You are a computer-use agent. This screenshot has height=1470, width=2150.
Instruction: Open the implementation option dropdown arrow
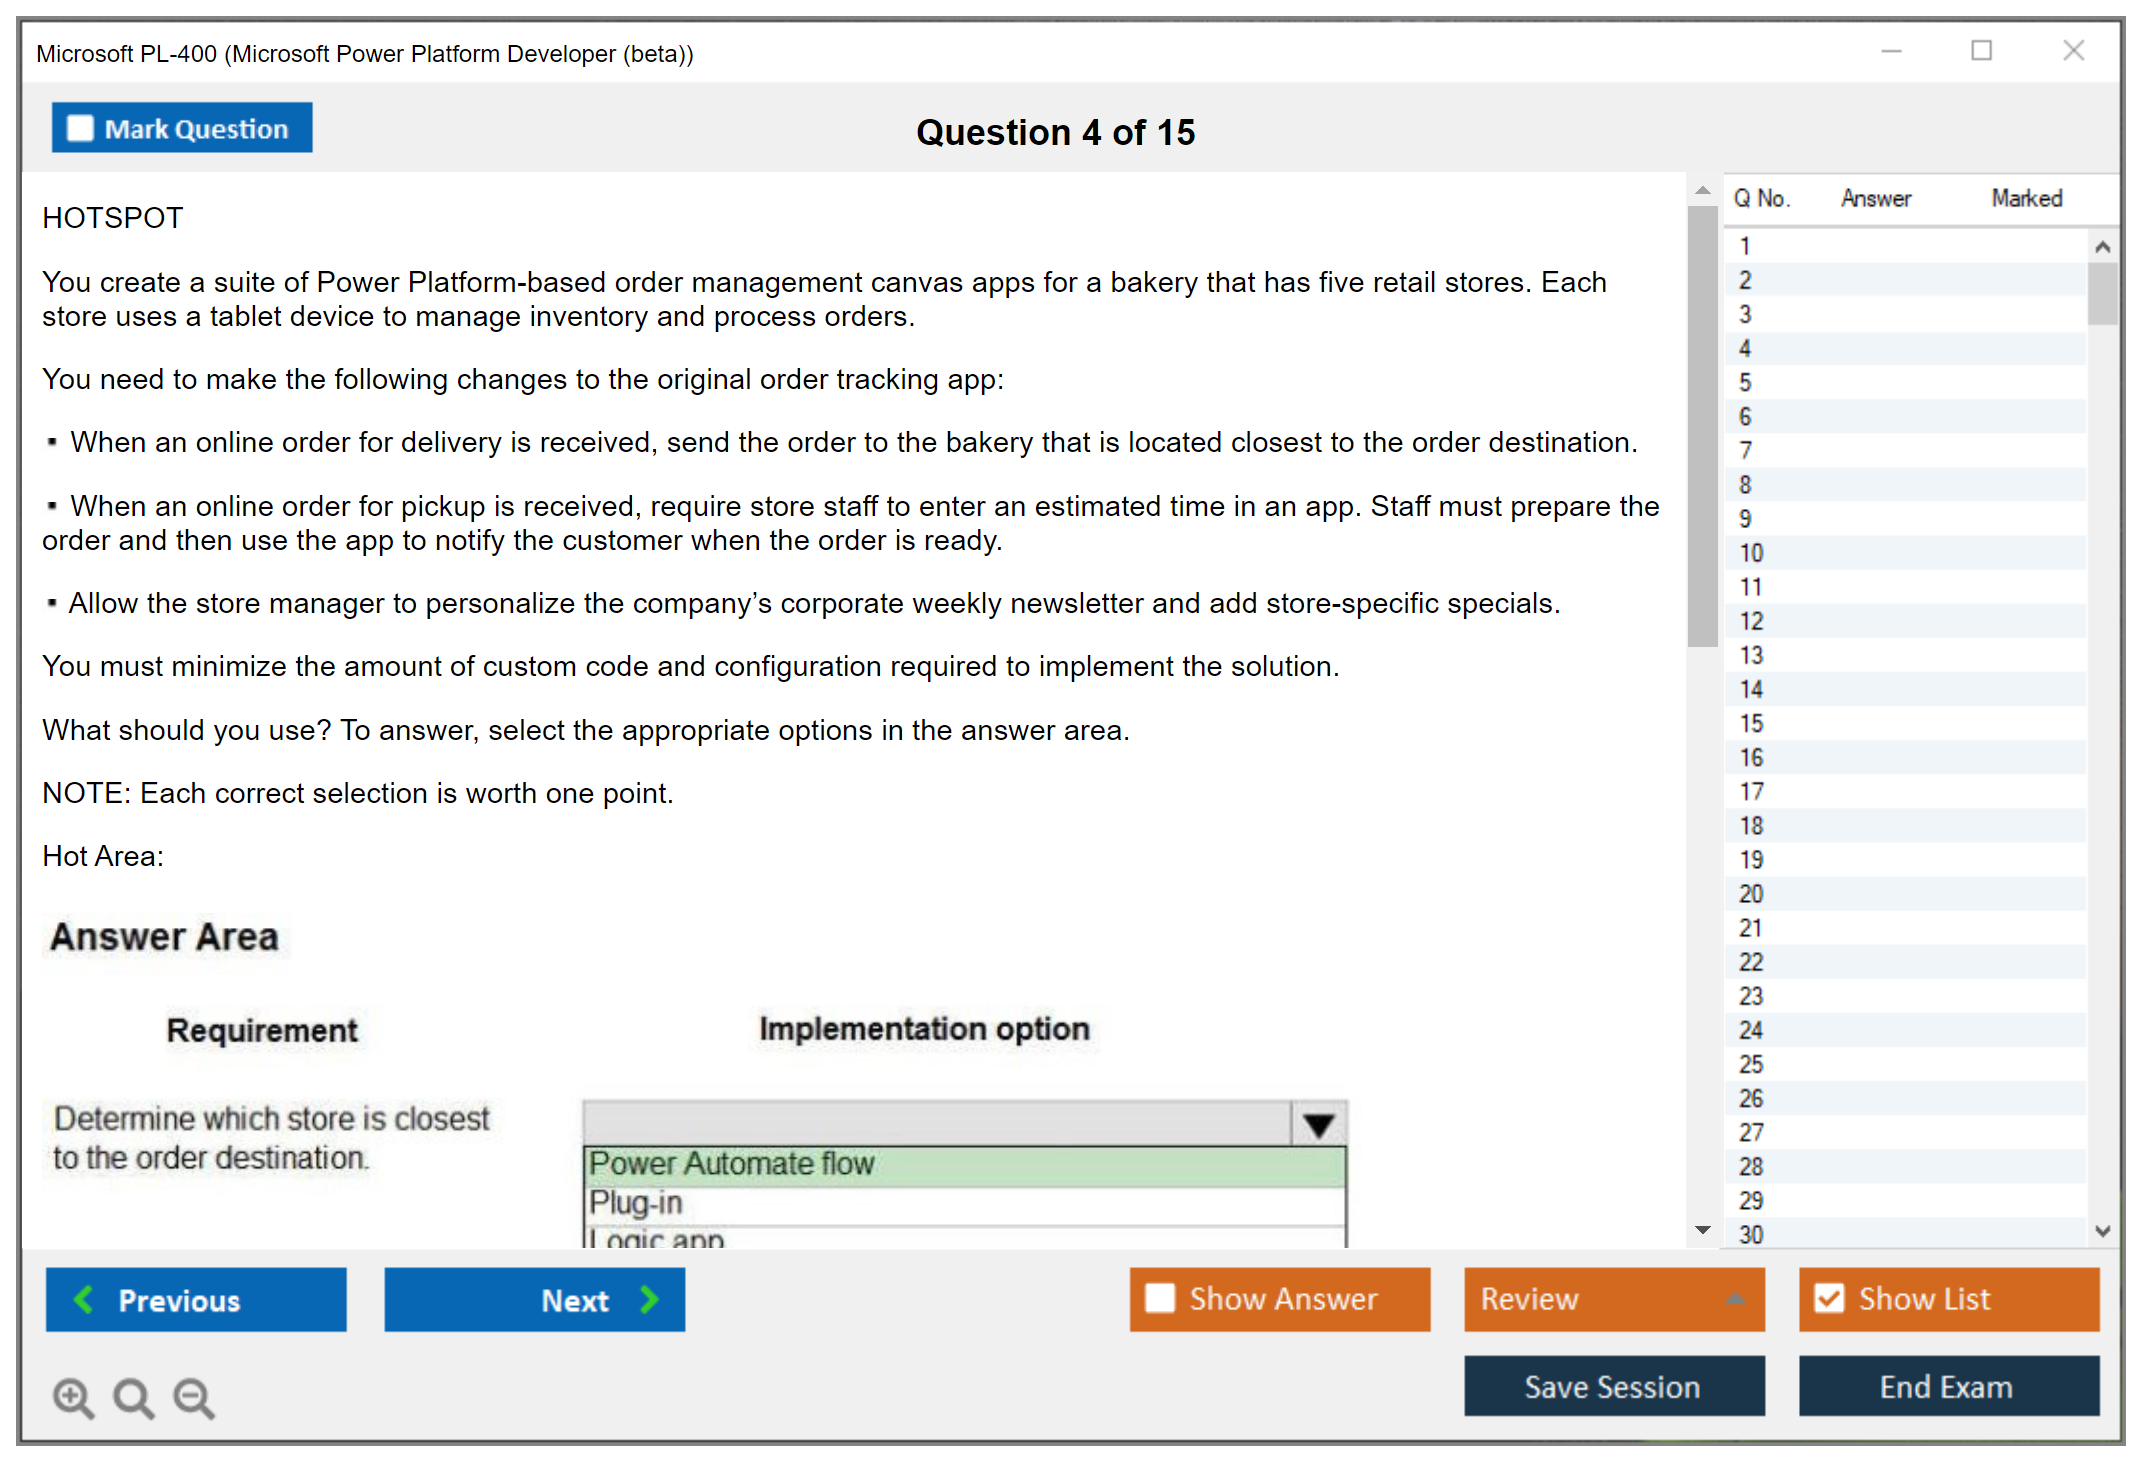(1319, 1125)
